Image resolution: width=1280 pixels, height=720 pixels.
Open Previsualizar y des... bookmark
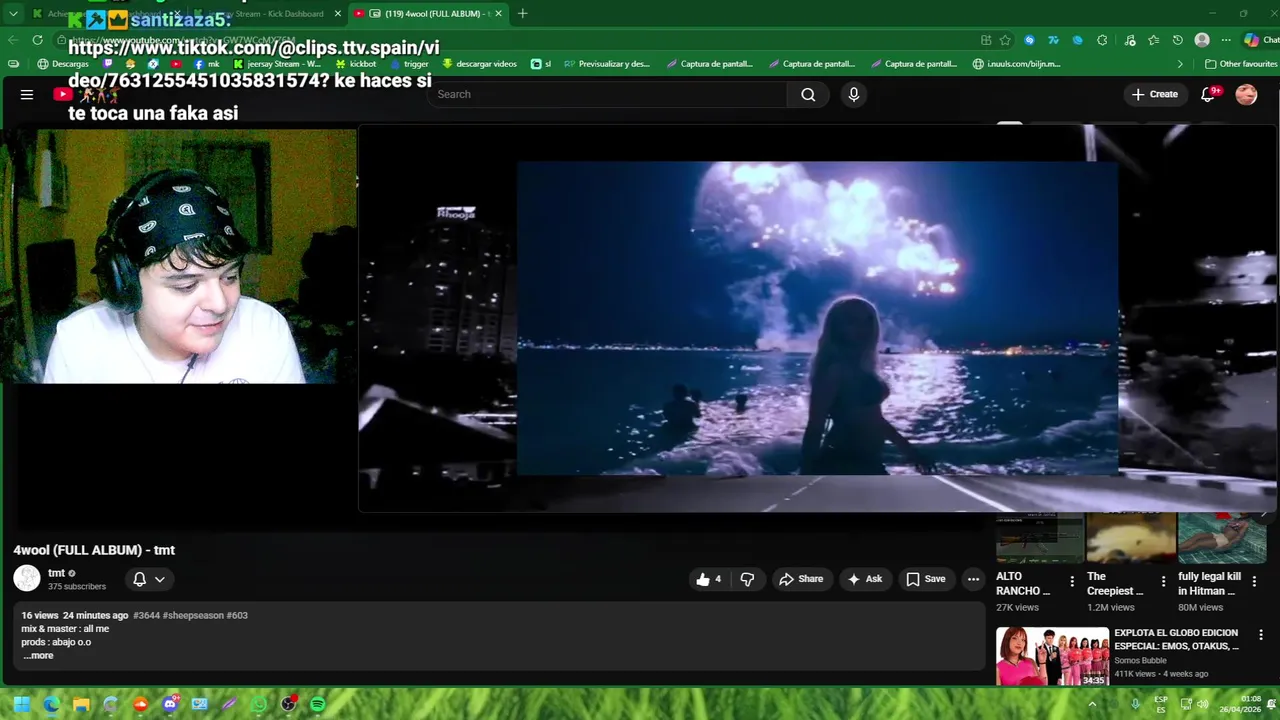pos(607,64)
